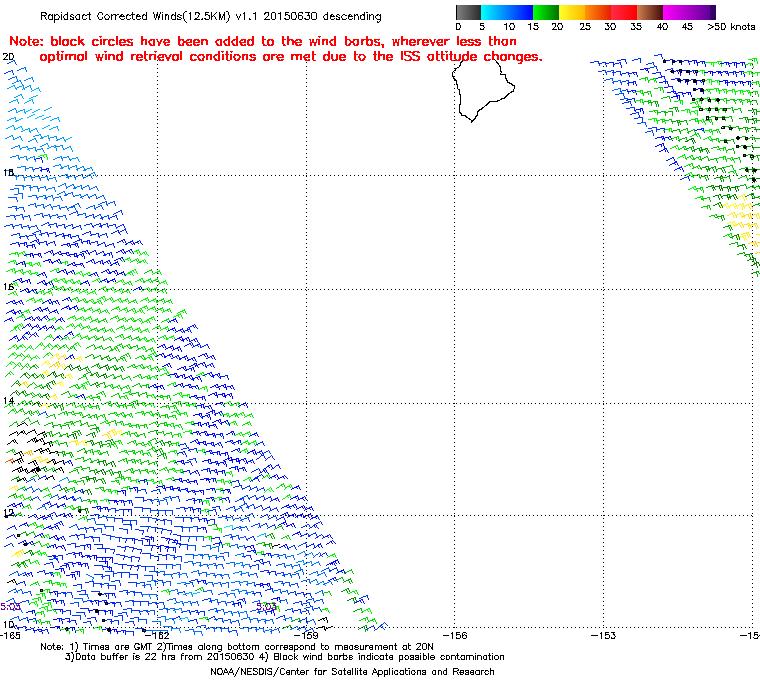Click the cyan 5-10 knots legend swatch

click(494, 12)
